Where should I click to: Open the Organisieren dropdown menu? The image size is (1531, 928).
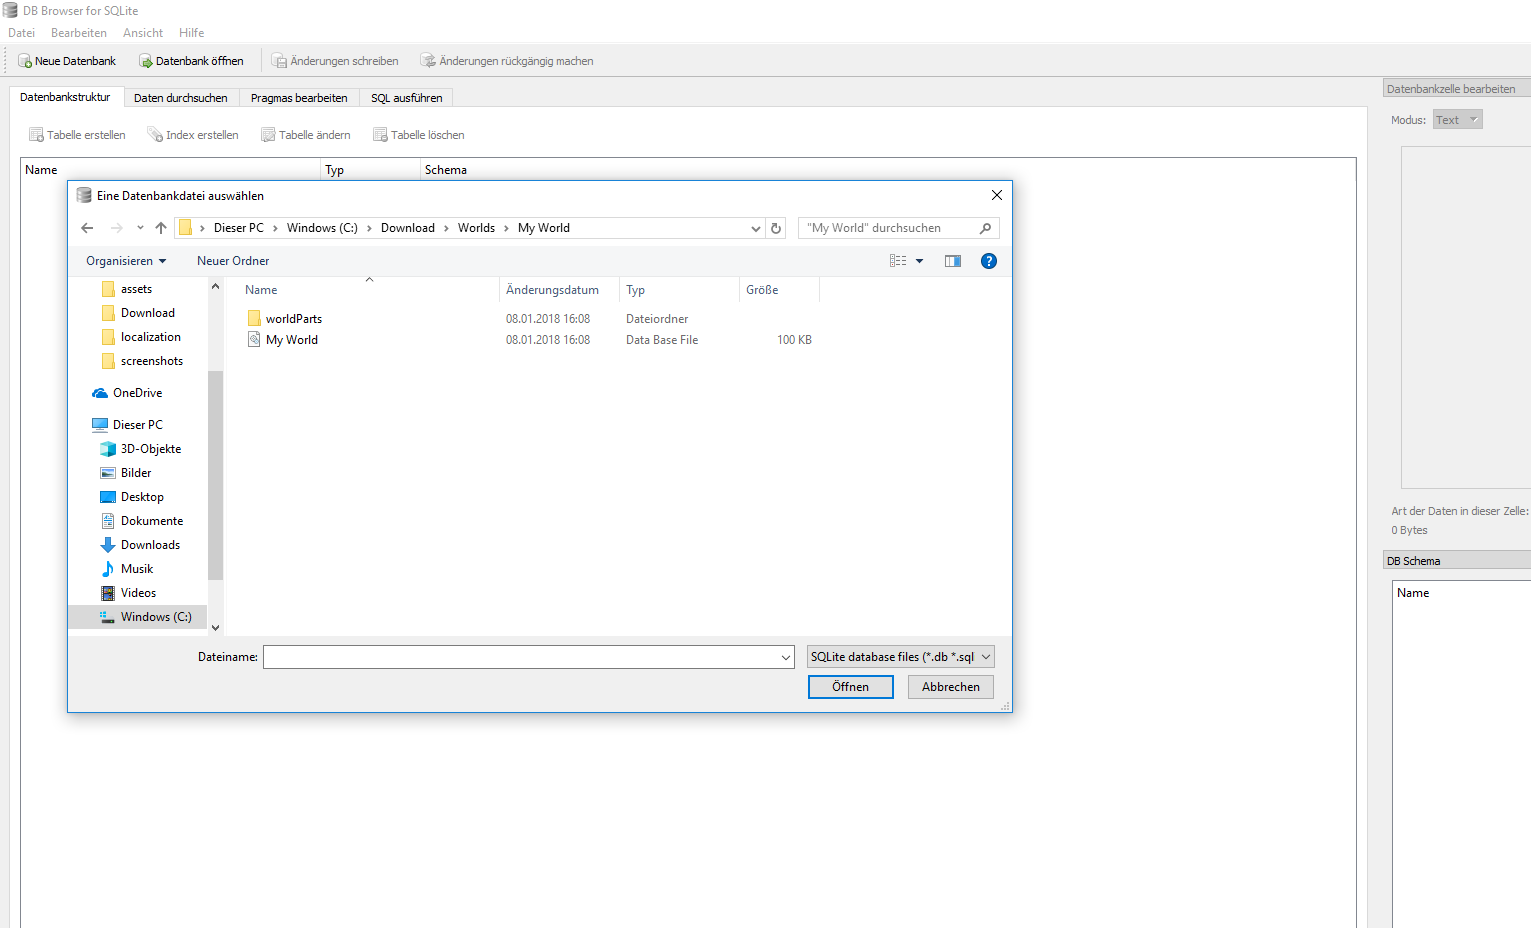pyautogui.click(x=126, y=261)
